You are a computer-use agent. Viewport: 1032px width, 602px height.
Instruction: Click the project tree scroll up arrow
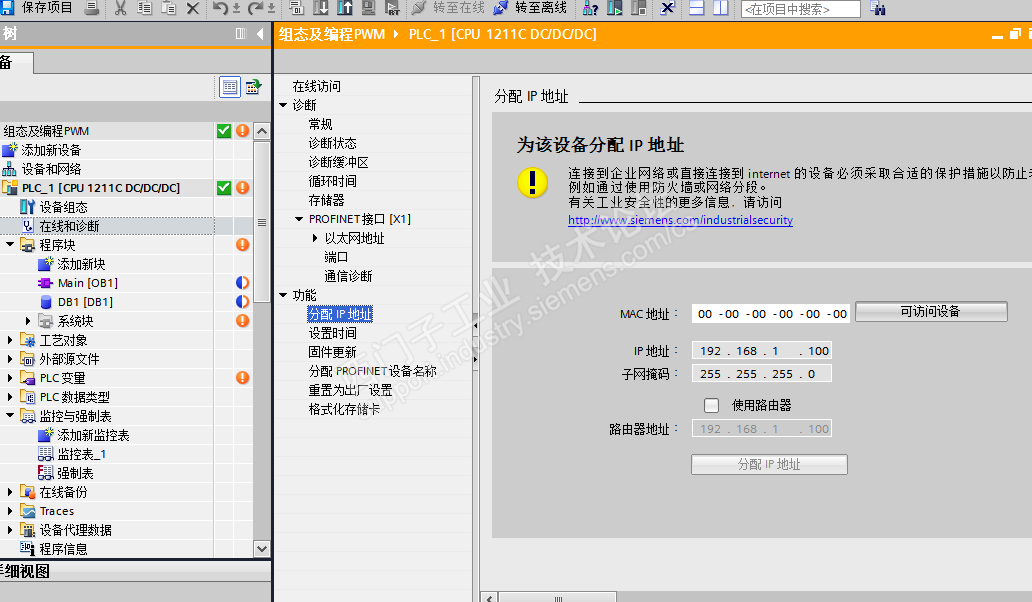(x=262, y=131)
